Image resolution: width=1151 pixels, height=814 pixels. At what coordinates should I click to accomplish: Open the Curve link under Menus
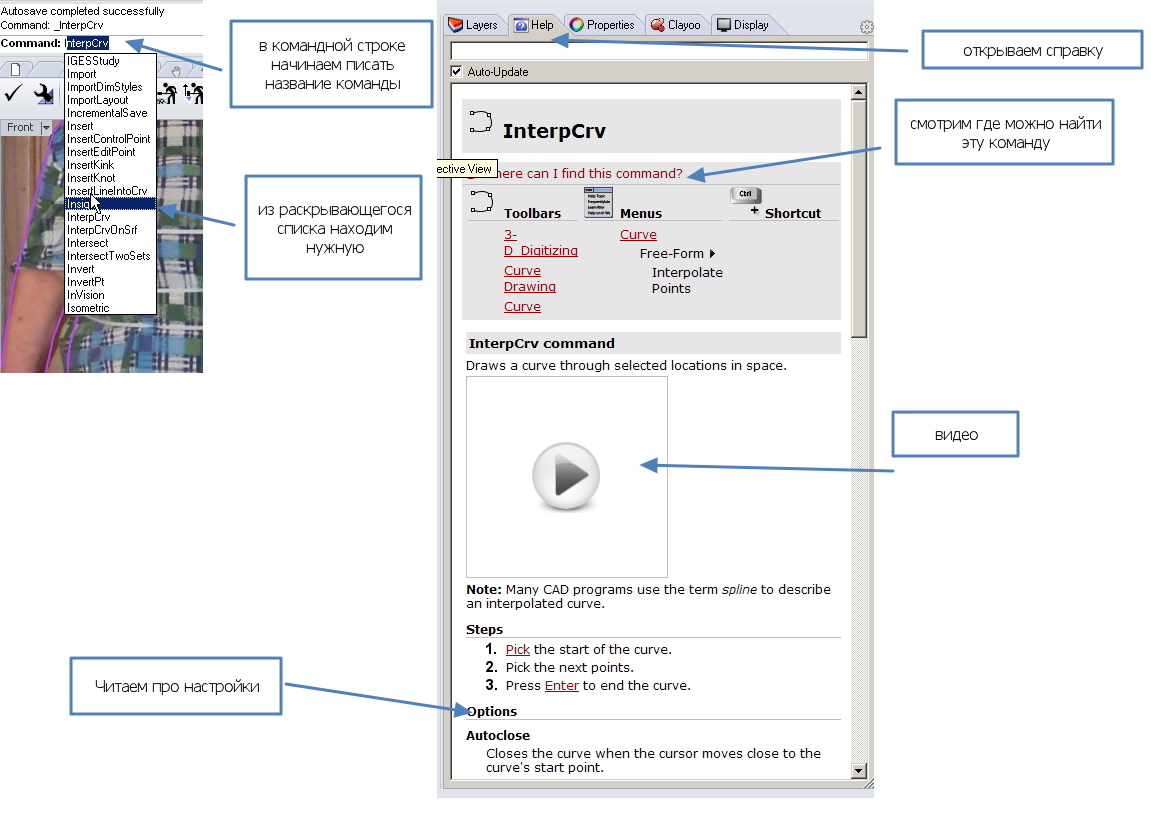pyautogui.click(x=638, y=235)
